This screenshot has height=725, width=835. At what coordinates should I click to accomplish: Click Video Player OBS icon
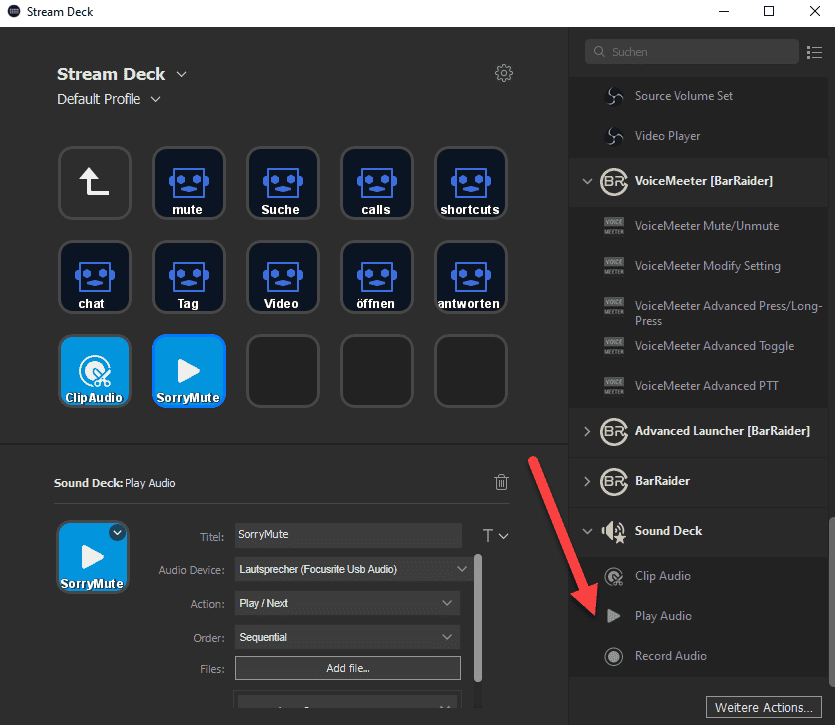(x=614, y=136)
